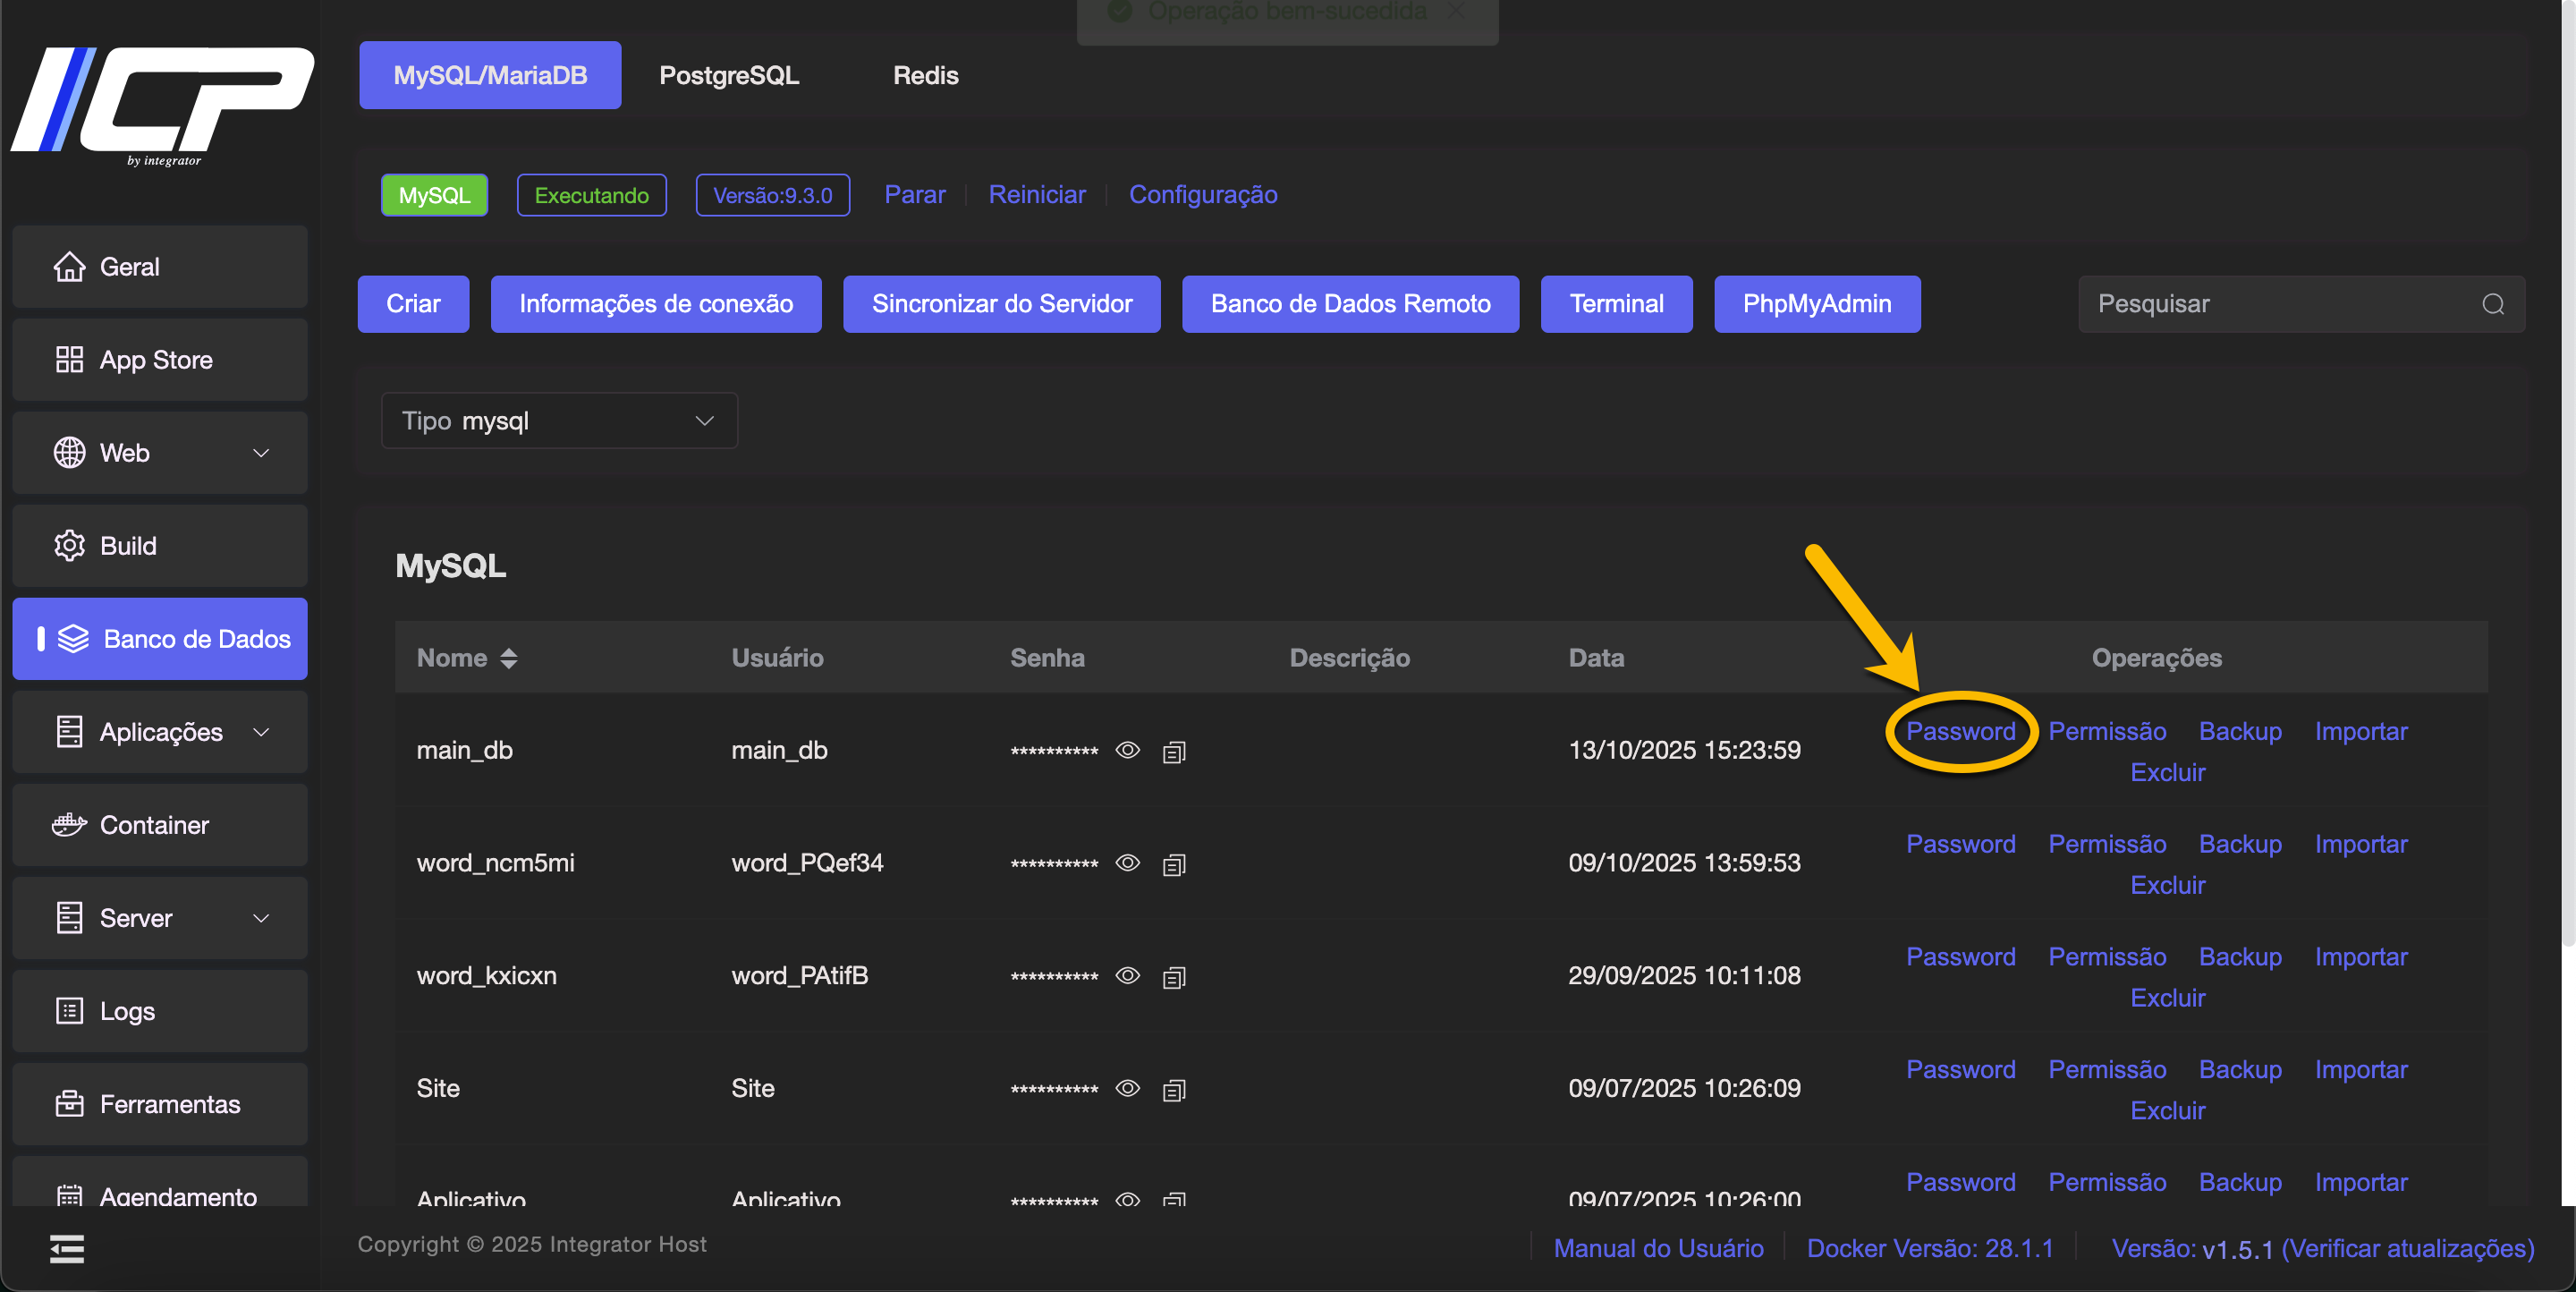Click the Geral home icon in sidebar
This screenshot has width=2576, height=1292.
point(69,267)
